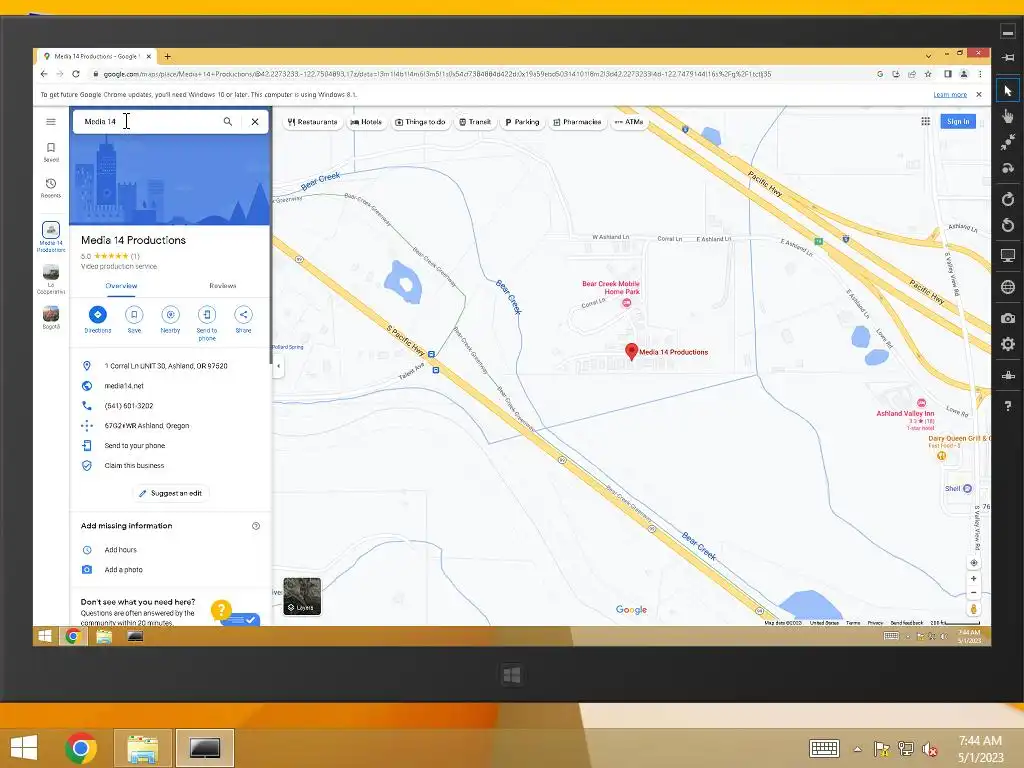Click Add hours

point(120,550)
